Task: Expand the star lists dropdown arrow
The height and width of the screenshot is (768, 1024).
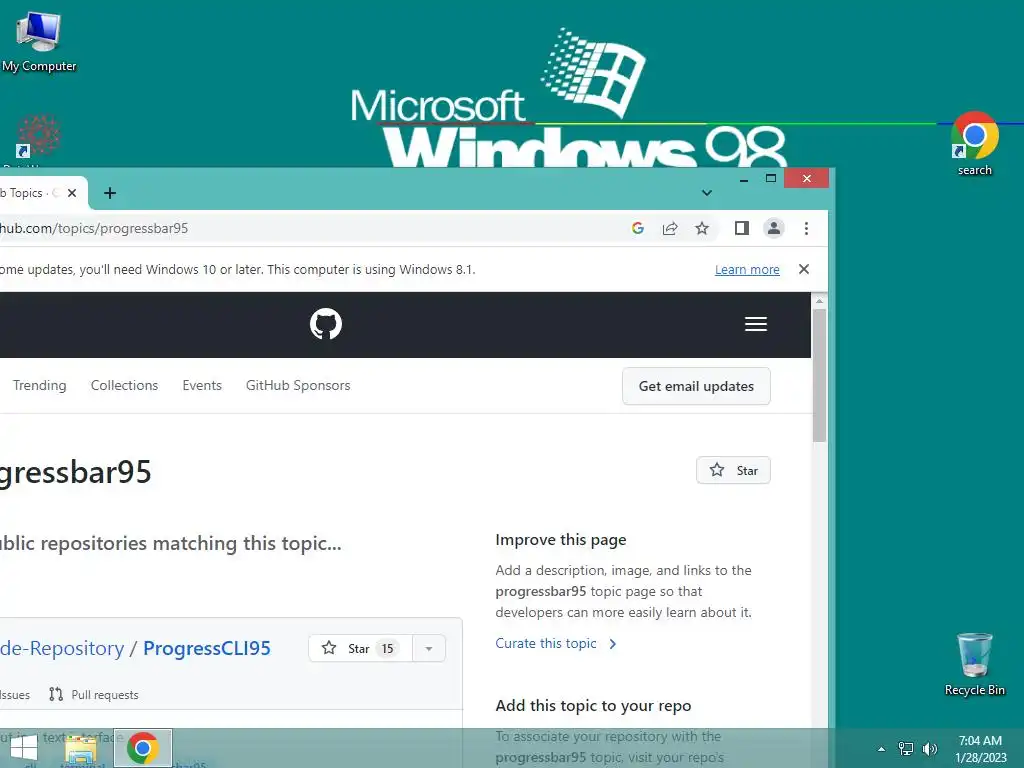Action: 429,648
